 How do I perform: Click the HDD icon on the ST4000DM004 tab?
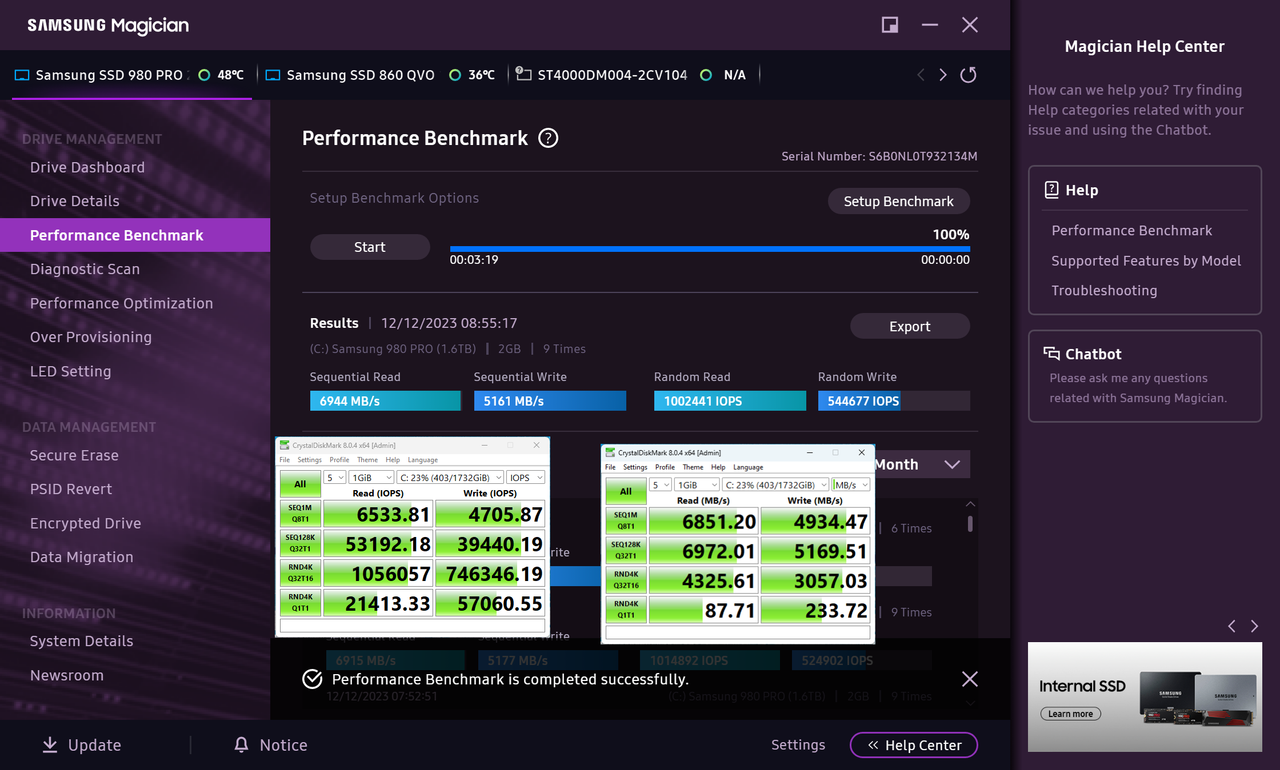coord(521,73)
